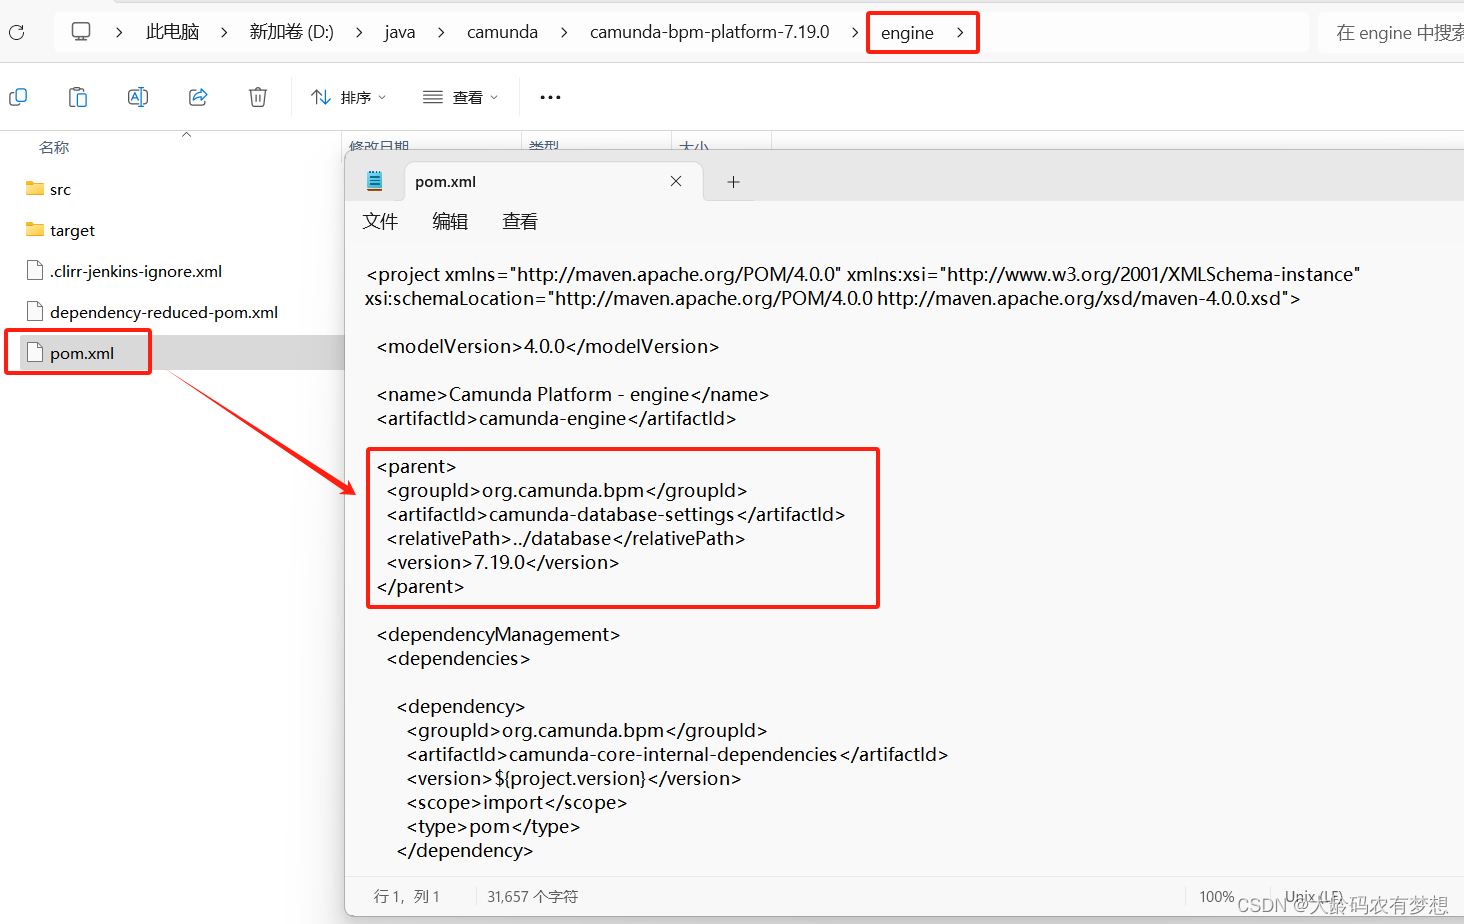Open the 编辑 menu in Notepad
Image resolution: width=1464 pixels, height=924 pixels.
[450, 221]
